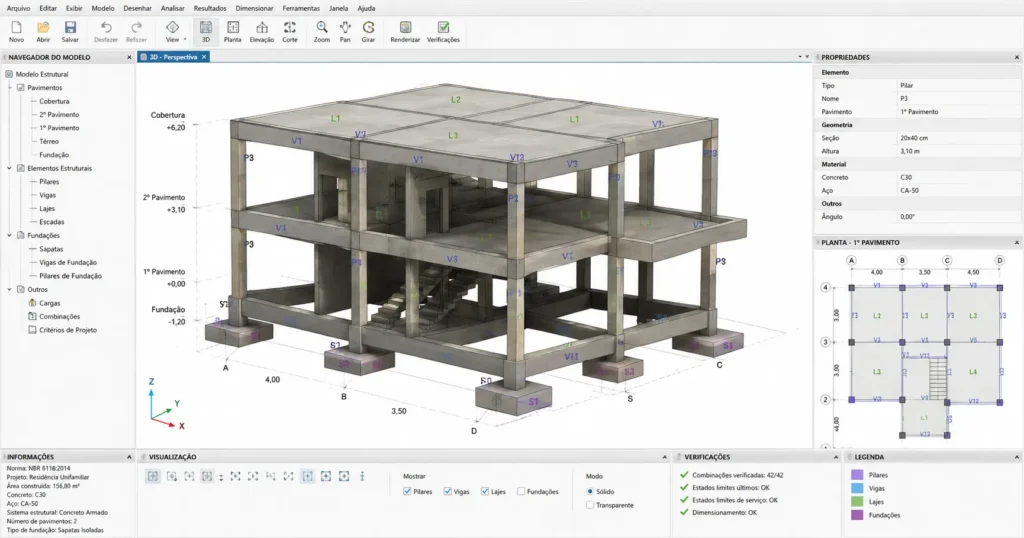
Task: Collapse the Fundações tree node
Action: pyautogui.click(x=9, y=235)
